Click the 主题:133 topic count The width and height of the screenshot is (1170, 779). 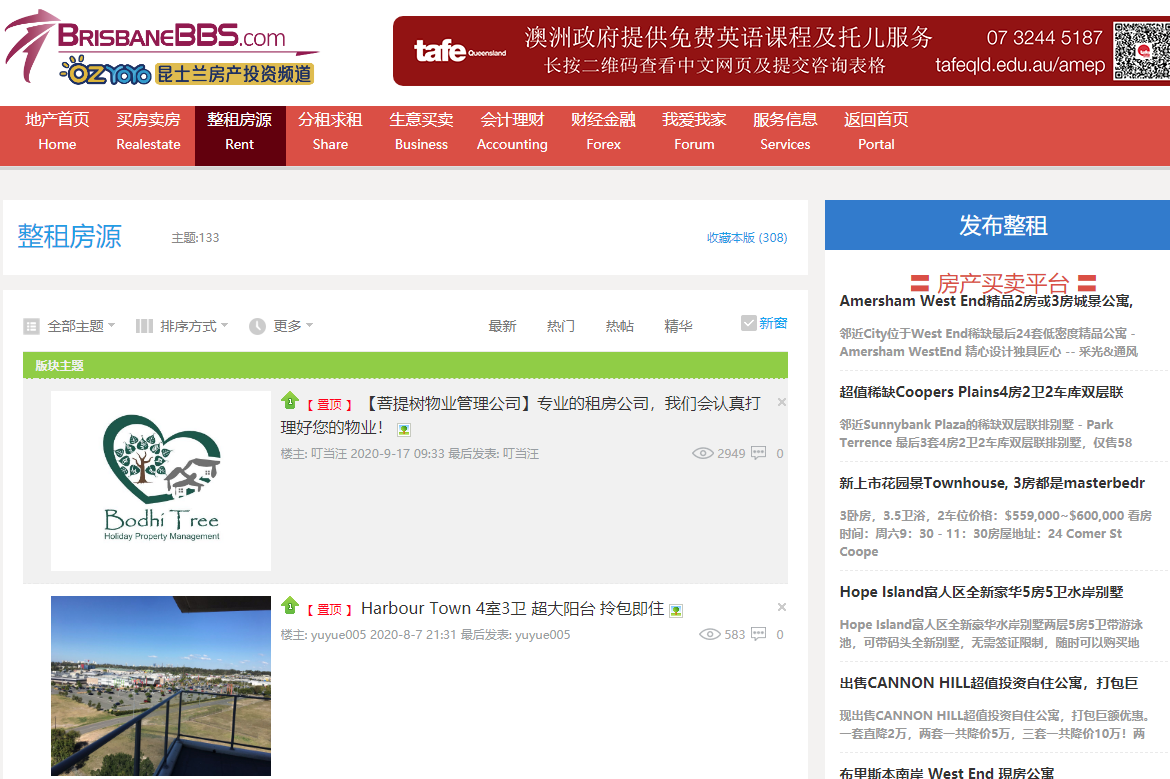(x=195, y=238)
